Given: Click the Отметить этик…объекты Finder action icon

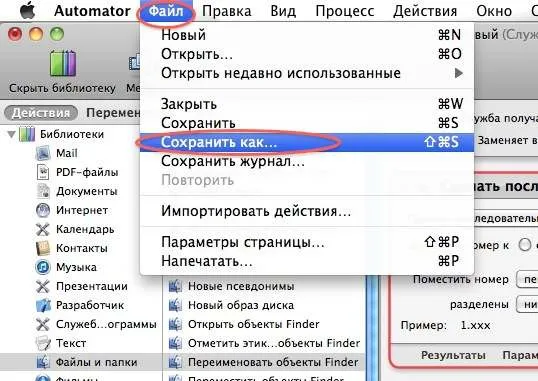Looking at the screenshot, I should (175, 343).
